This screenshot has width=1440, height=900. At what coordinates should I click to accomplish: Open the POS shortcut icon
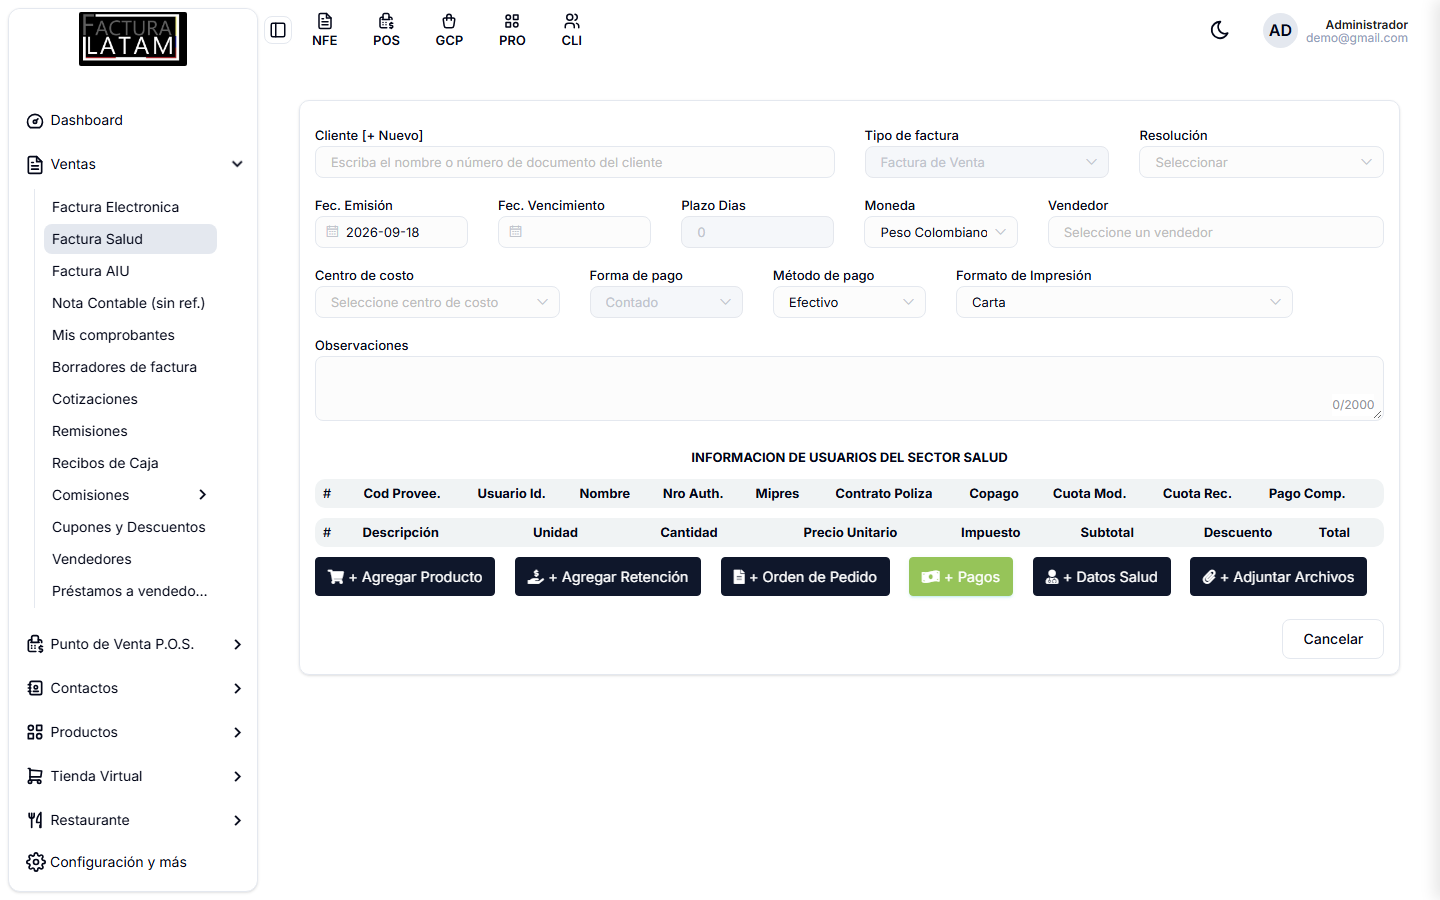point(387,30)
